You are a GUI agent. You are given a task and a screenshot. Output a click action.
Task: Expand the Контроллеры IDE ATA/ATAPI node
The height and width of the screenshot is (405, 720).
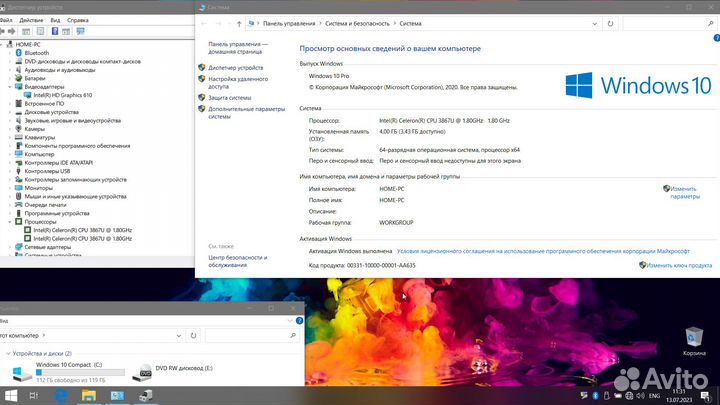pos(10,163)
